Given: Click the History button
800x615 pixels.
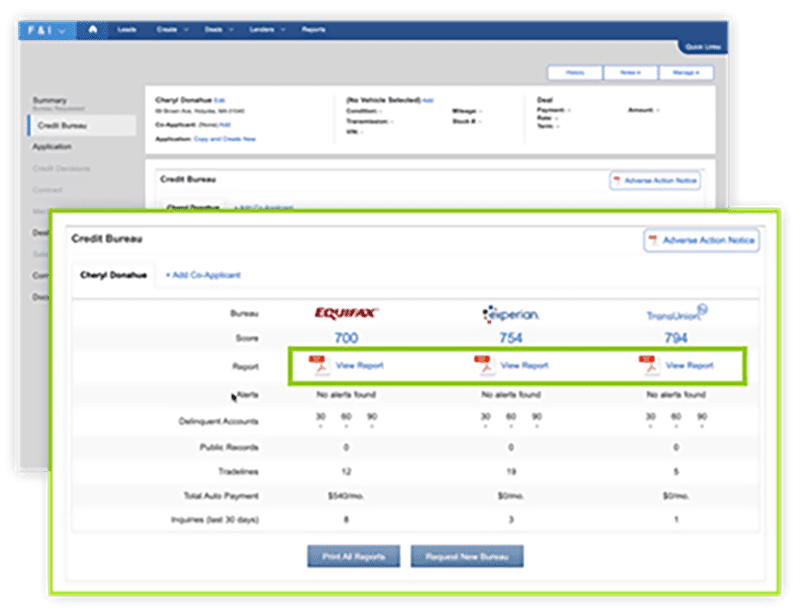Looking at the screenshot, I should tap(575, 73).
